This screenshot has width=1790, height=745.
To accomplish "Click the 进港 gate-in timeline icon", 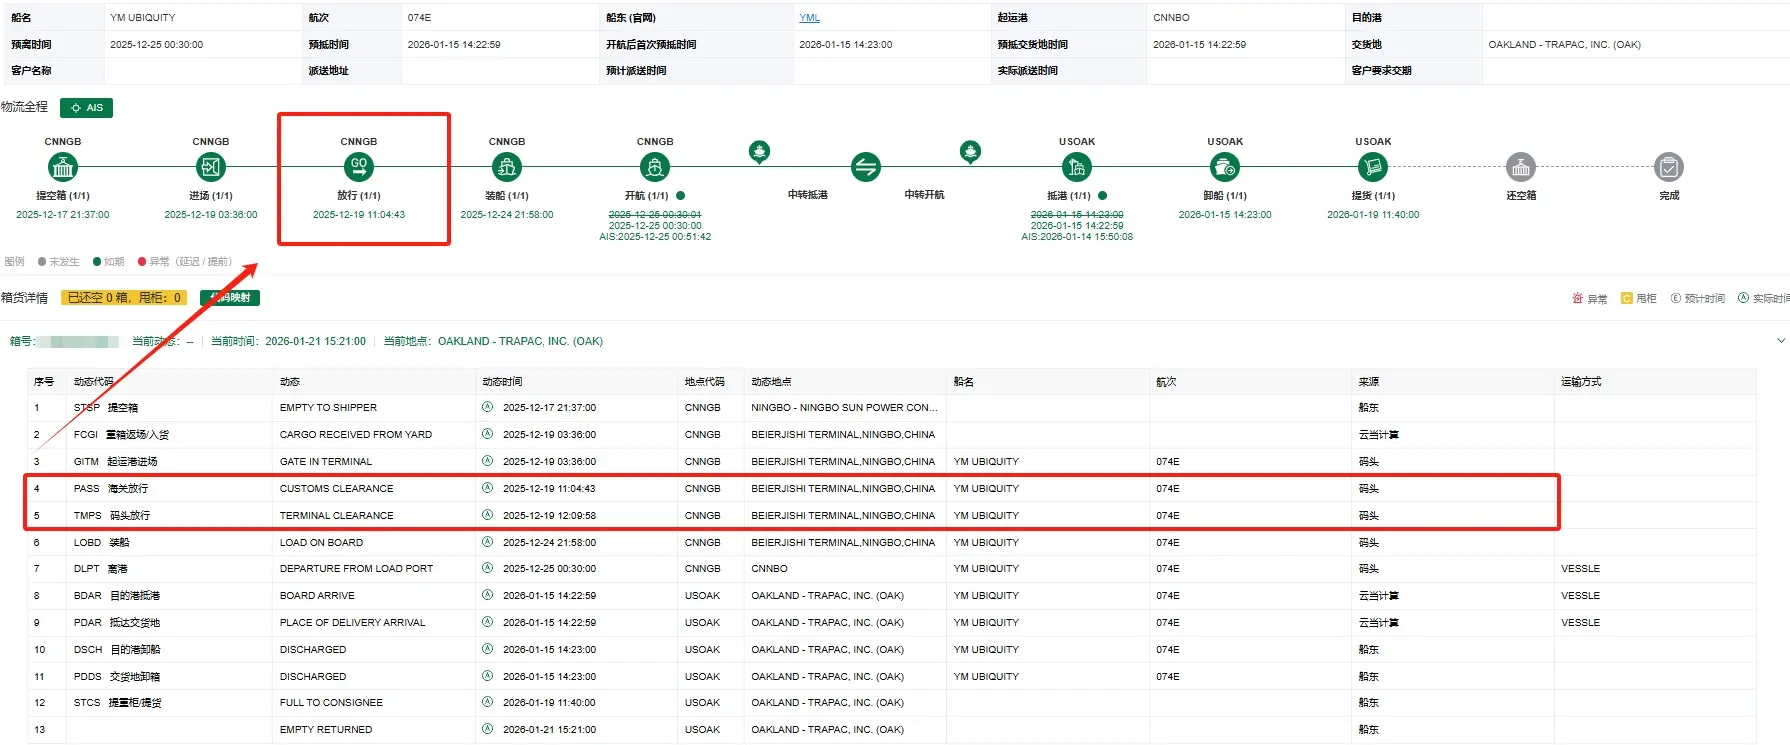I will 211,167.
